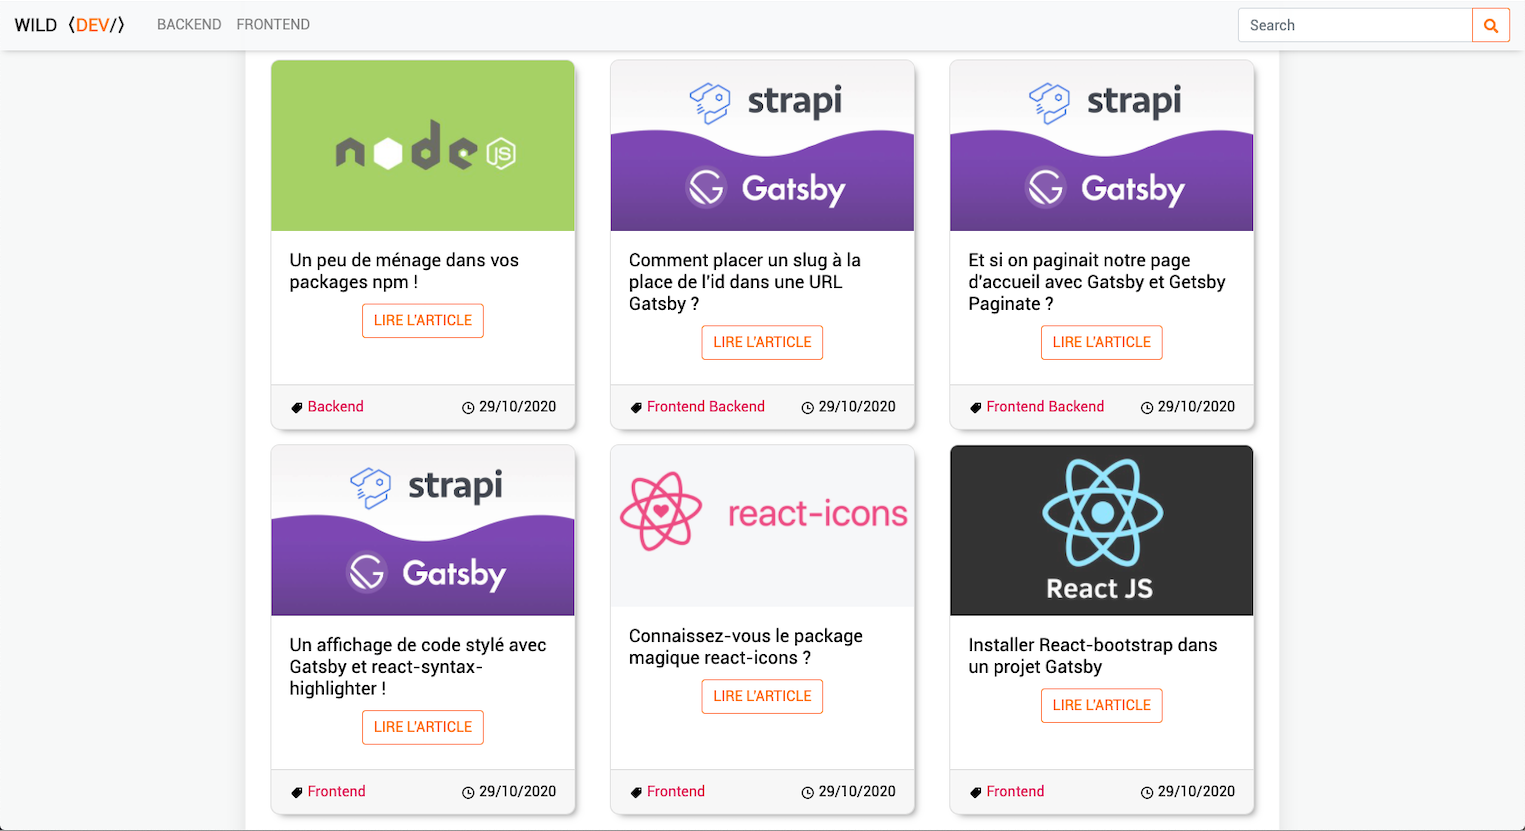Click the tag icon on the slug article card

point(636,407)
